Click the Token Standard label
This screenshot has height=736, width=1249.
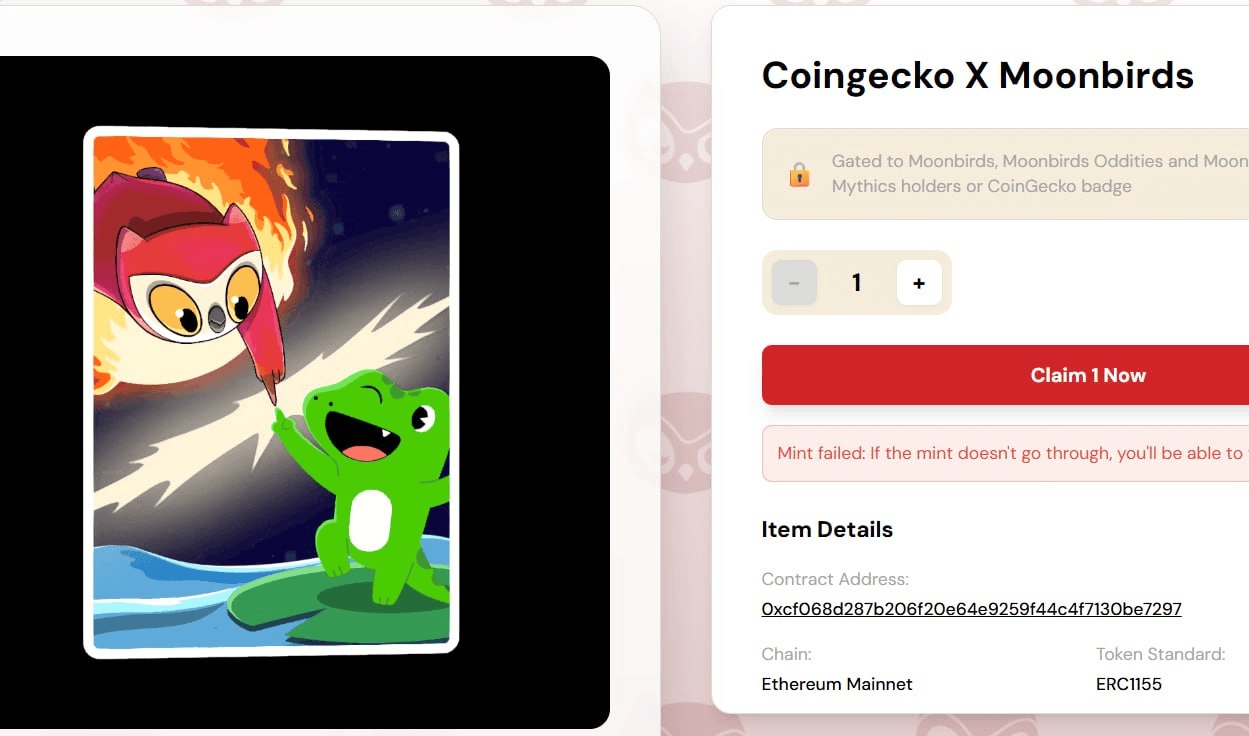click(1160, 654)
